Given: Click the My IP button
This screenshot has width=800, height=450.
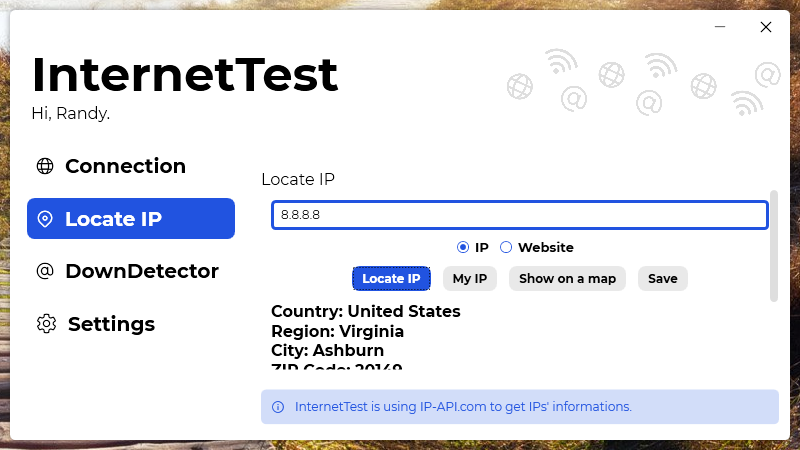Looking at the screenshot, I should click(x=470, y=279).
